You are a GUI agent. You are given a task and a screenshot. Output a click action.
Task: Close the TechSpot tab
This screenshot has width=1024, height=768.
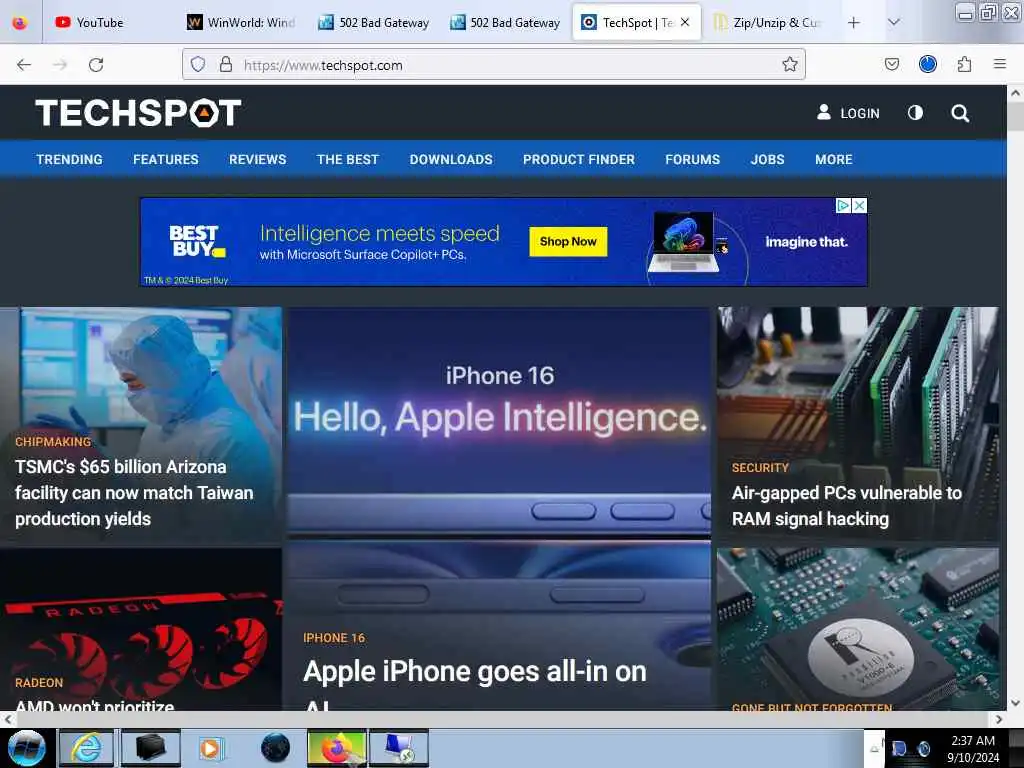click(685, 22)
